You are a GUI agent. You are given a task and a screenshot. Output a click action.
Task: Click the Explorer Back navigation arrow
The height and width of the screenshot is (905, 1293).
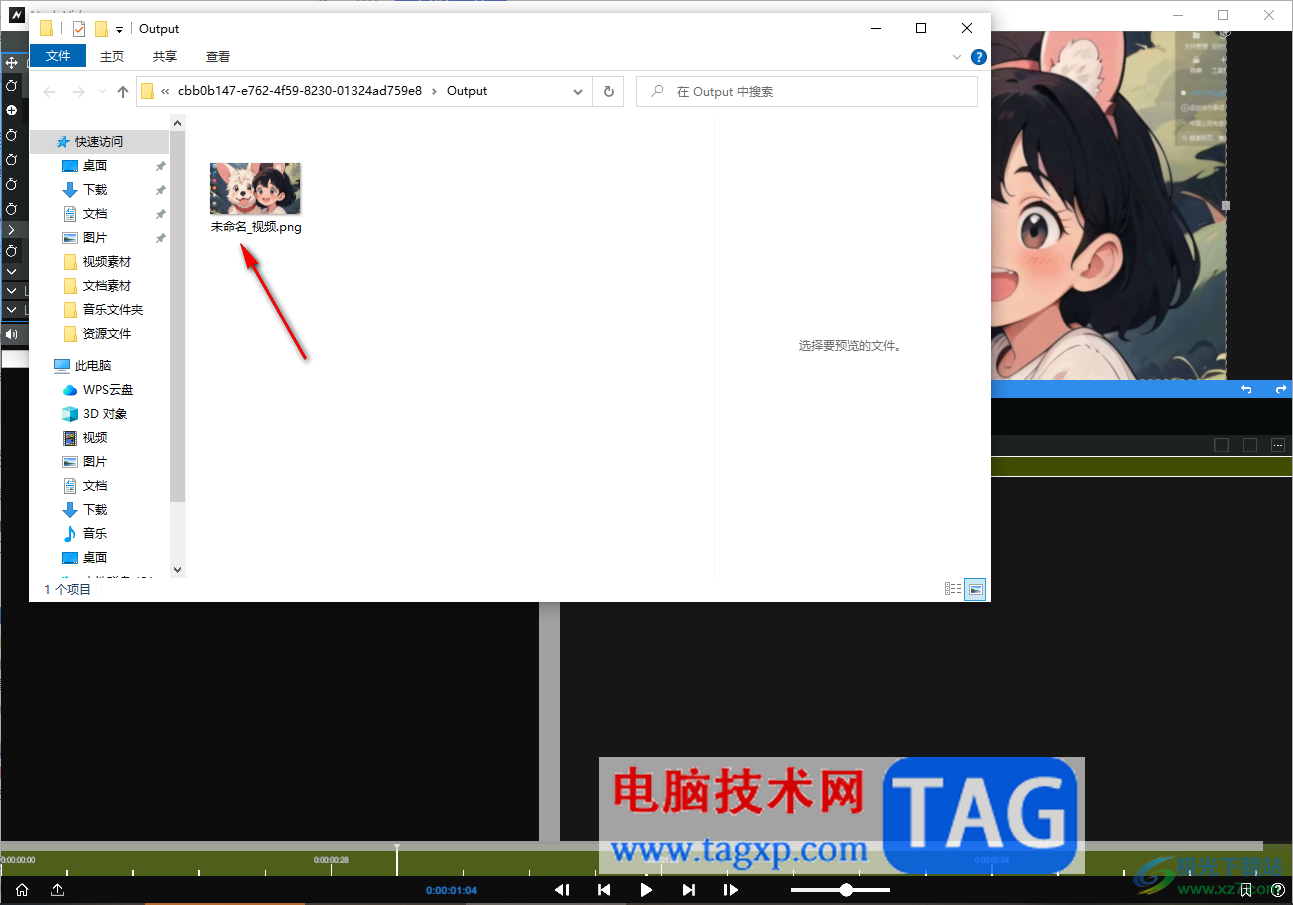pyautogui.click(x=49, y=91)
